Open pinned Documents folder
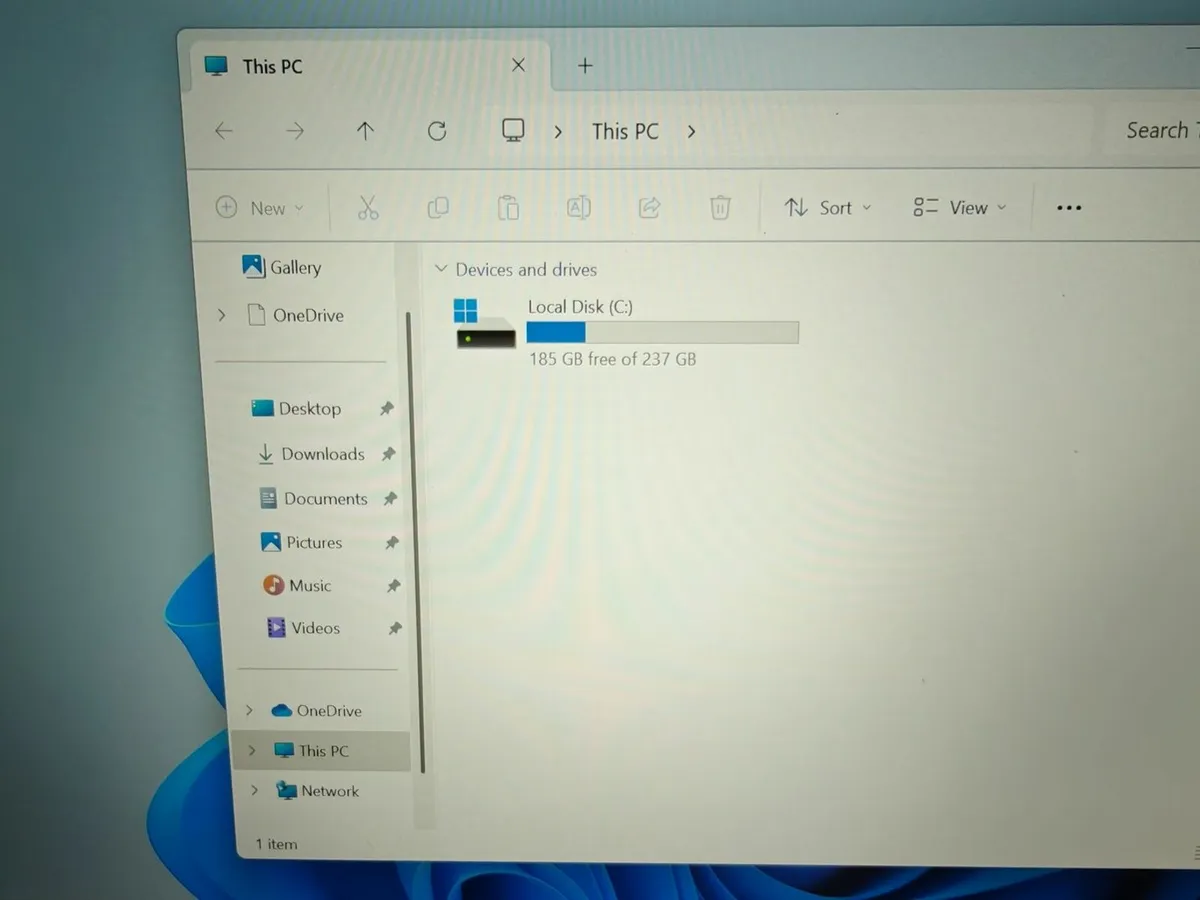The image size is (1200, 900). (x=313, y=498)
